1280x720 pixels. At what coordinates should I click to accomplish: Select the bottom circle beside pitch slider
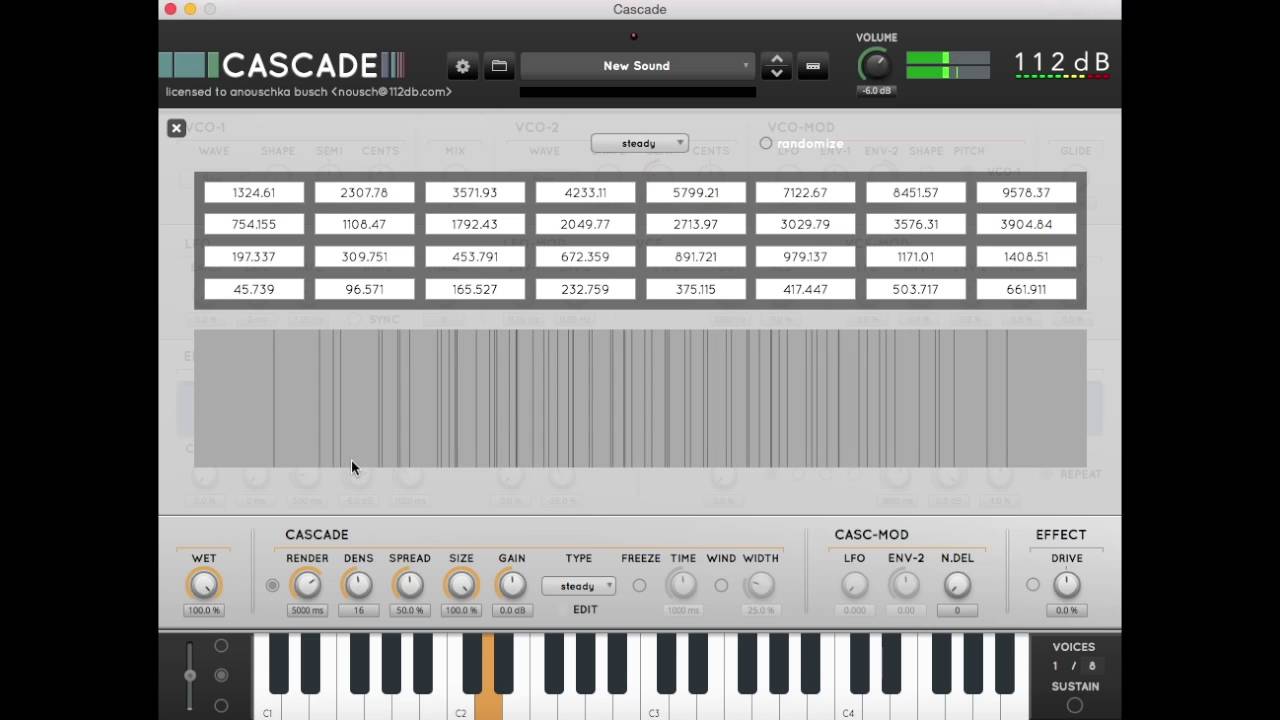pyautogui.click(x=221, y=705)
